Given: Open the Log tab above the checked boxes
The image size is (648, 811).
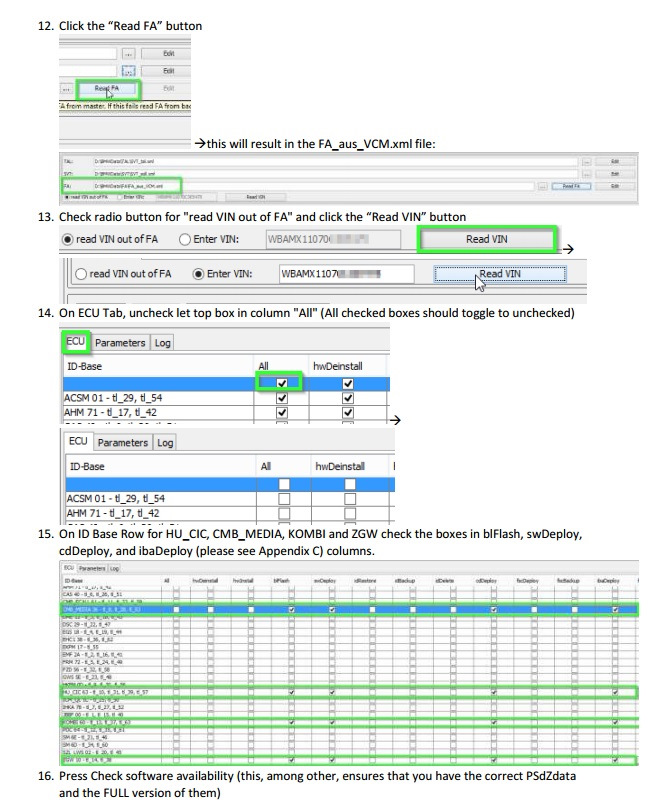Looking at the screenshot, I should [x=162, y=343].
